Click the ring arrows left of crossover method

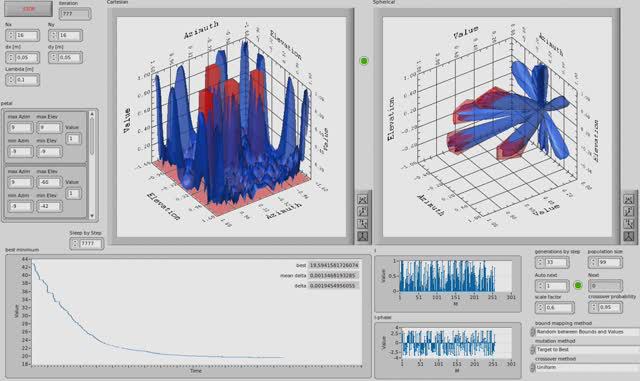(x=532, y=368)
